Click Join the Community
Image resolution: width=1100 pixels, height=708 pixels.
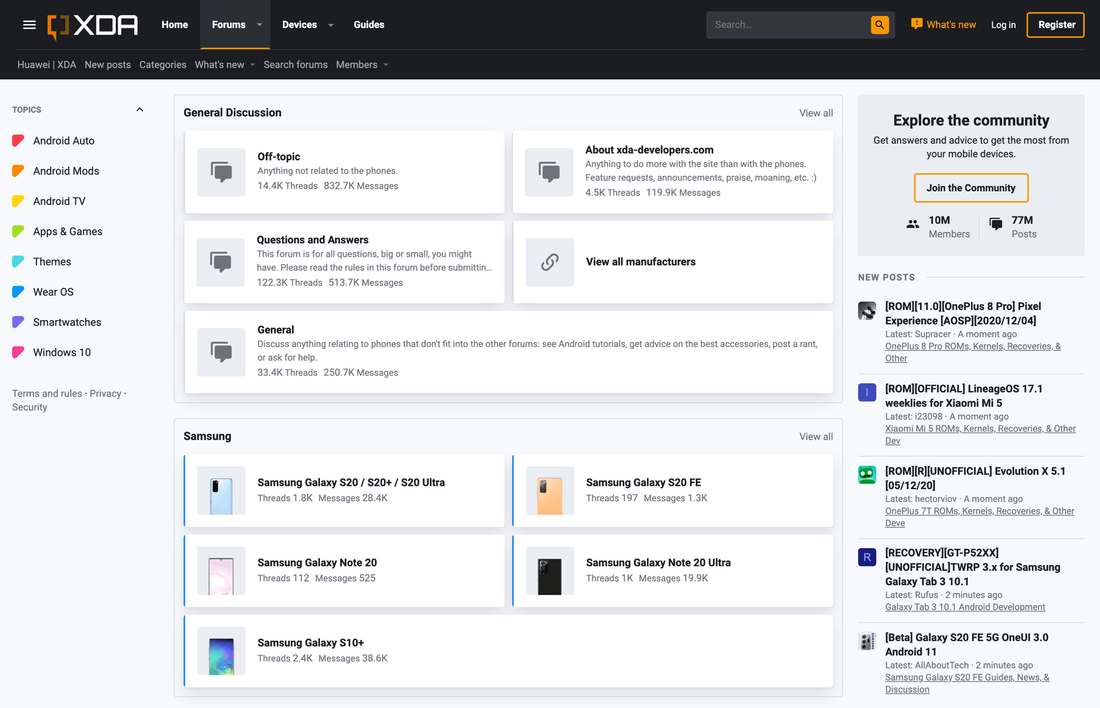[970, 187]
